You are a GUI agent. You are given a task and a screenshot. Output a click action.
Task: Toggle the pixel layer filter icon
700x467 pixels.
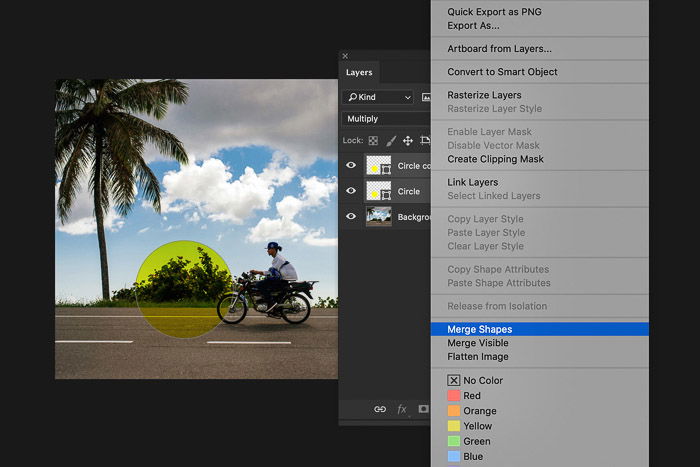(x=426, y=97)
